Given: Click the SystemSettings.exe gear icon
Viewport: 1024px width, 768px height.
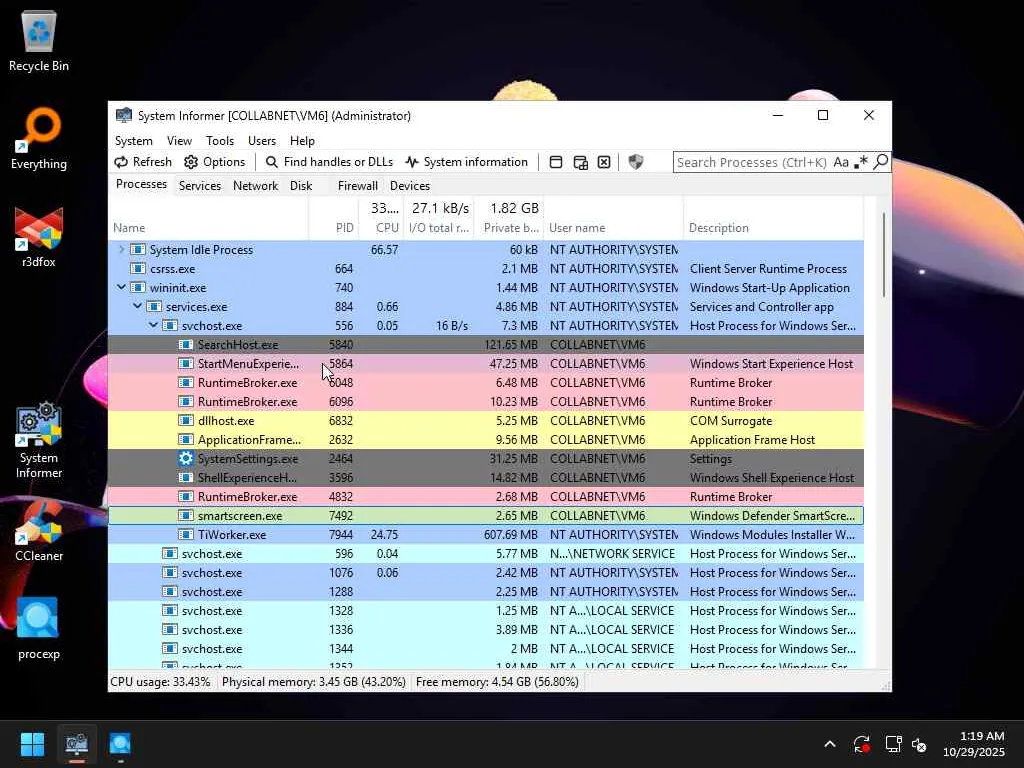Looking at the screenshot, I should coord(186,458).
